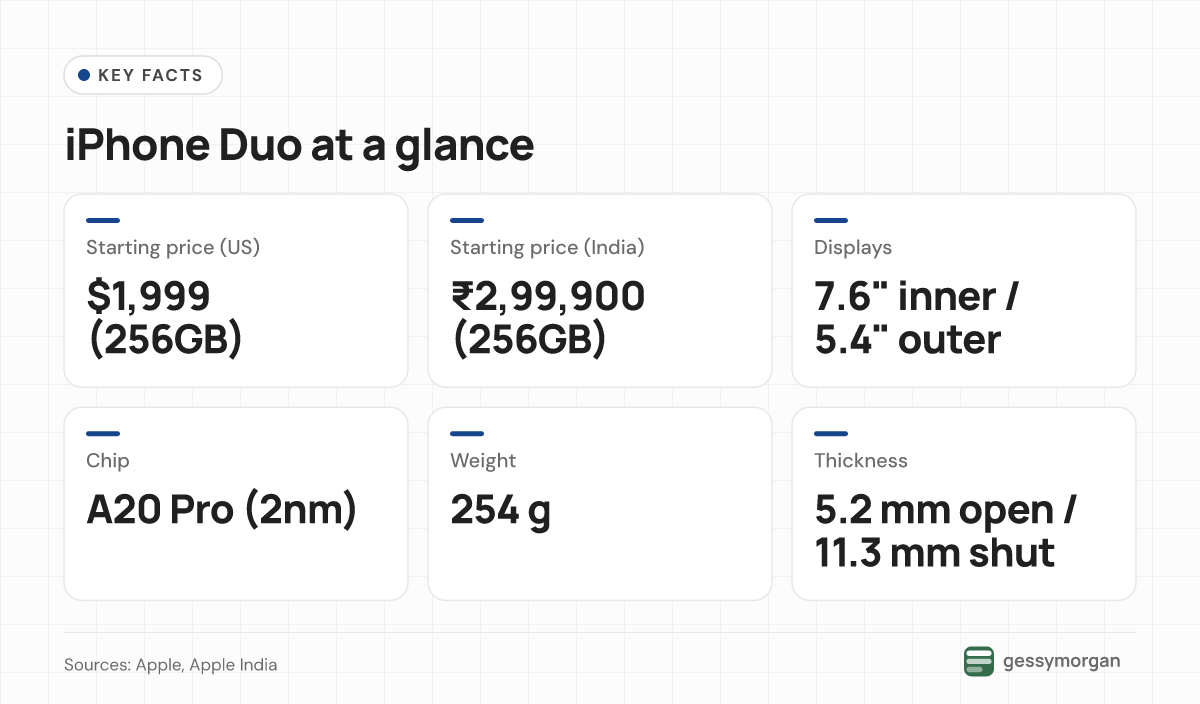
Task: Click the 'iPhone Duo at a glance' heading
Action: [x=299, y=146]
